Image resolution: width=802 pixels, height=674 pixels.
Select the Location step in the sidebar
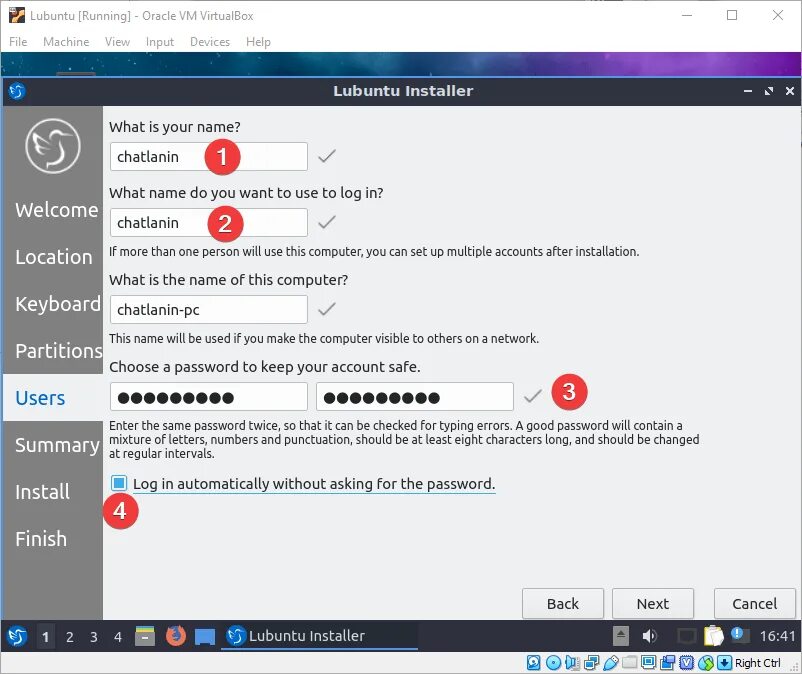pyautogui.click(x=54, y=257)
